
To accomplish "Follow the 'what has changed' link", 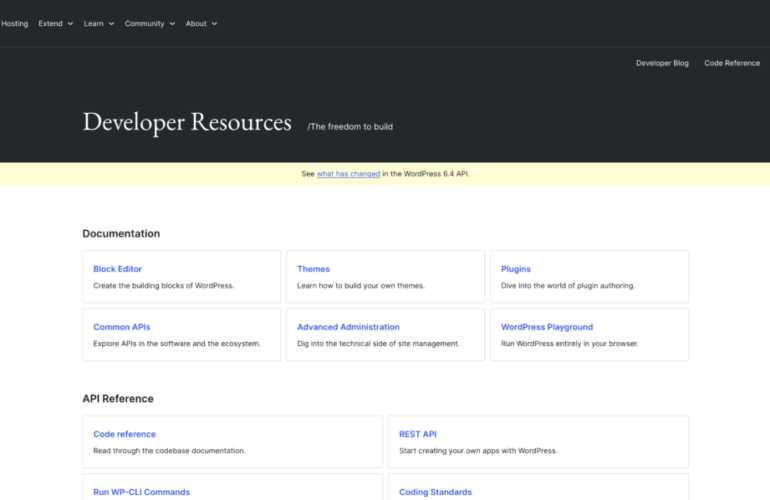I will (348, 174).
